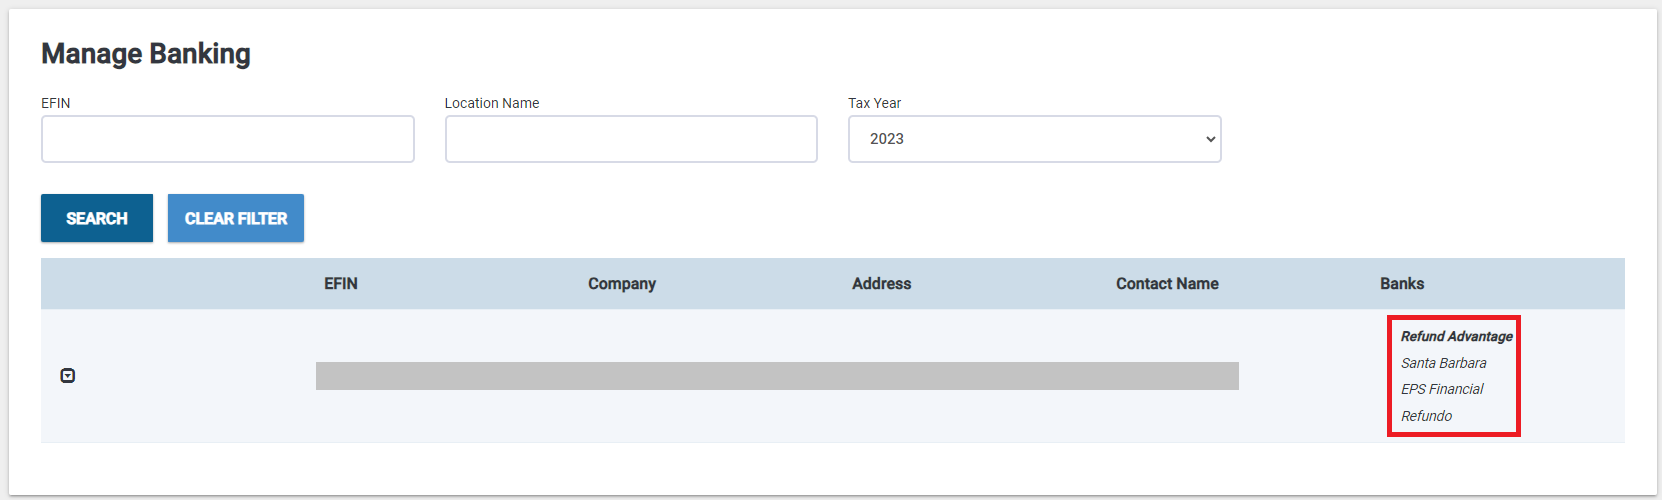Screen dimensions: 1662x500
Task: Select the Refund Advantage bank
Action: [1456, 336]
